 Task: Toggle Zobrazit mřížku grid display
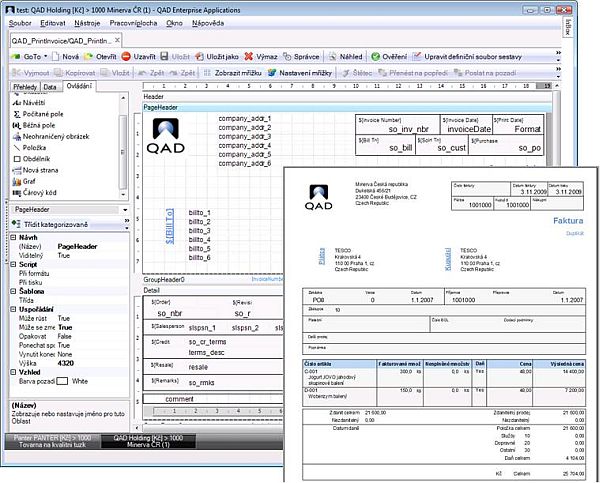point(233,73)
